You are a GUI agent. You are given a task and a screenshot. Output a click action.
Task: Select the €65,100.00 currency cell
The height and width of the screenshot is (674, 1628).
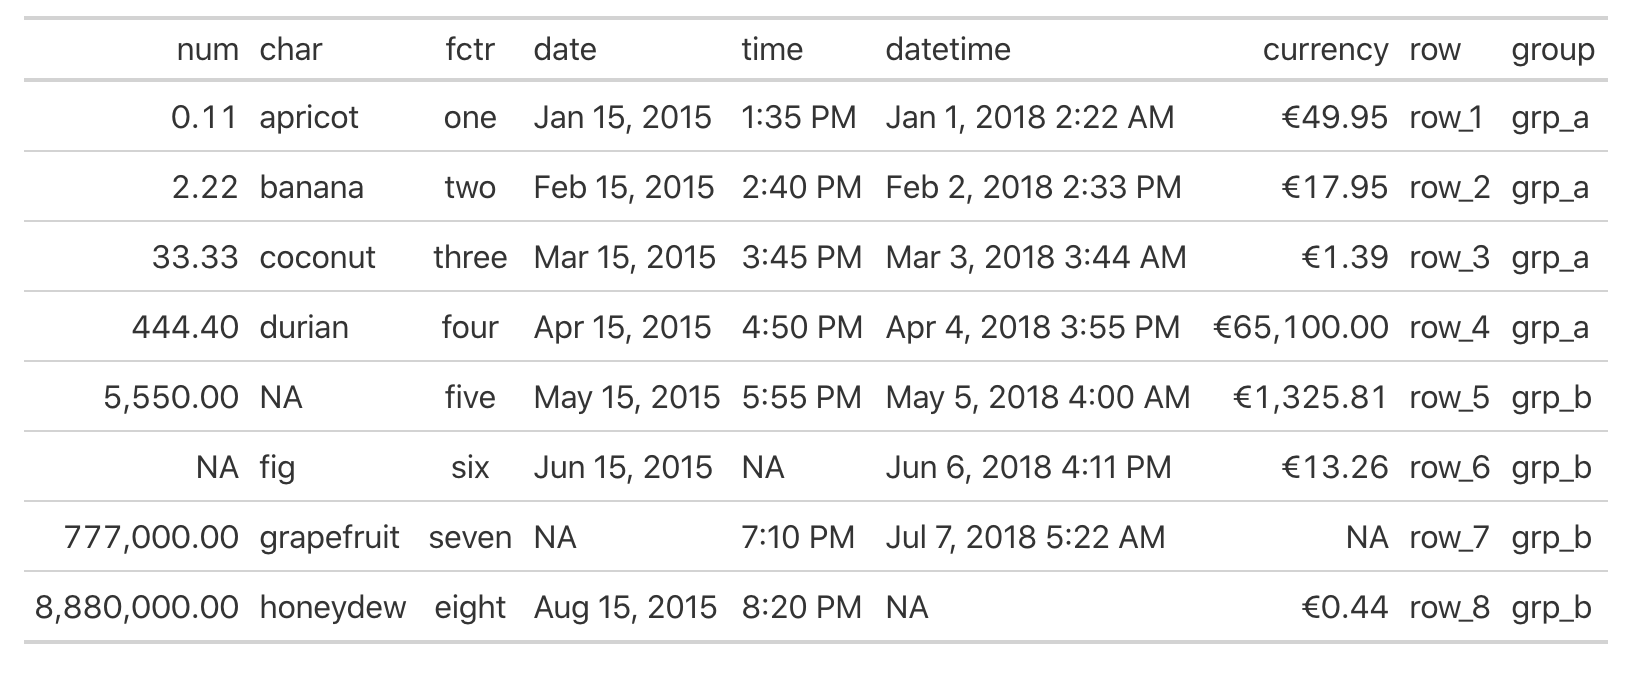pos(1300,328)
